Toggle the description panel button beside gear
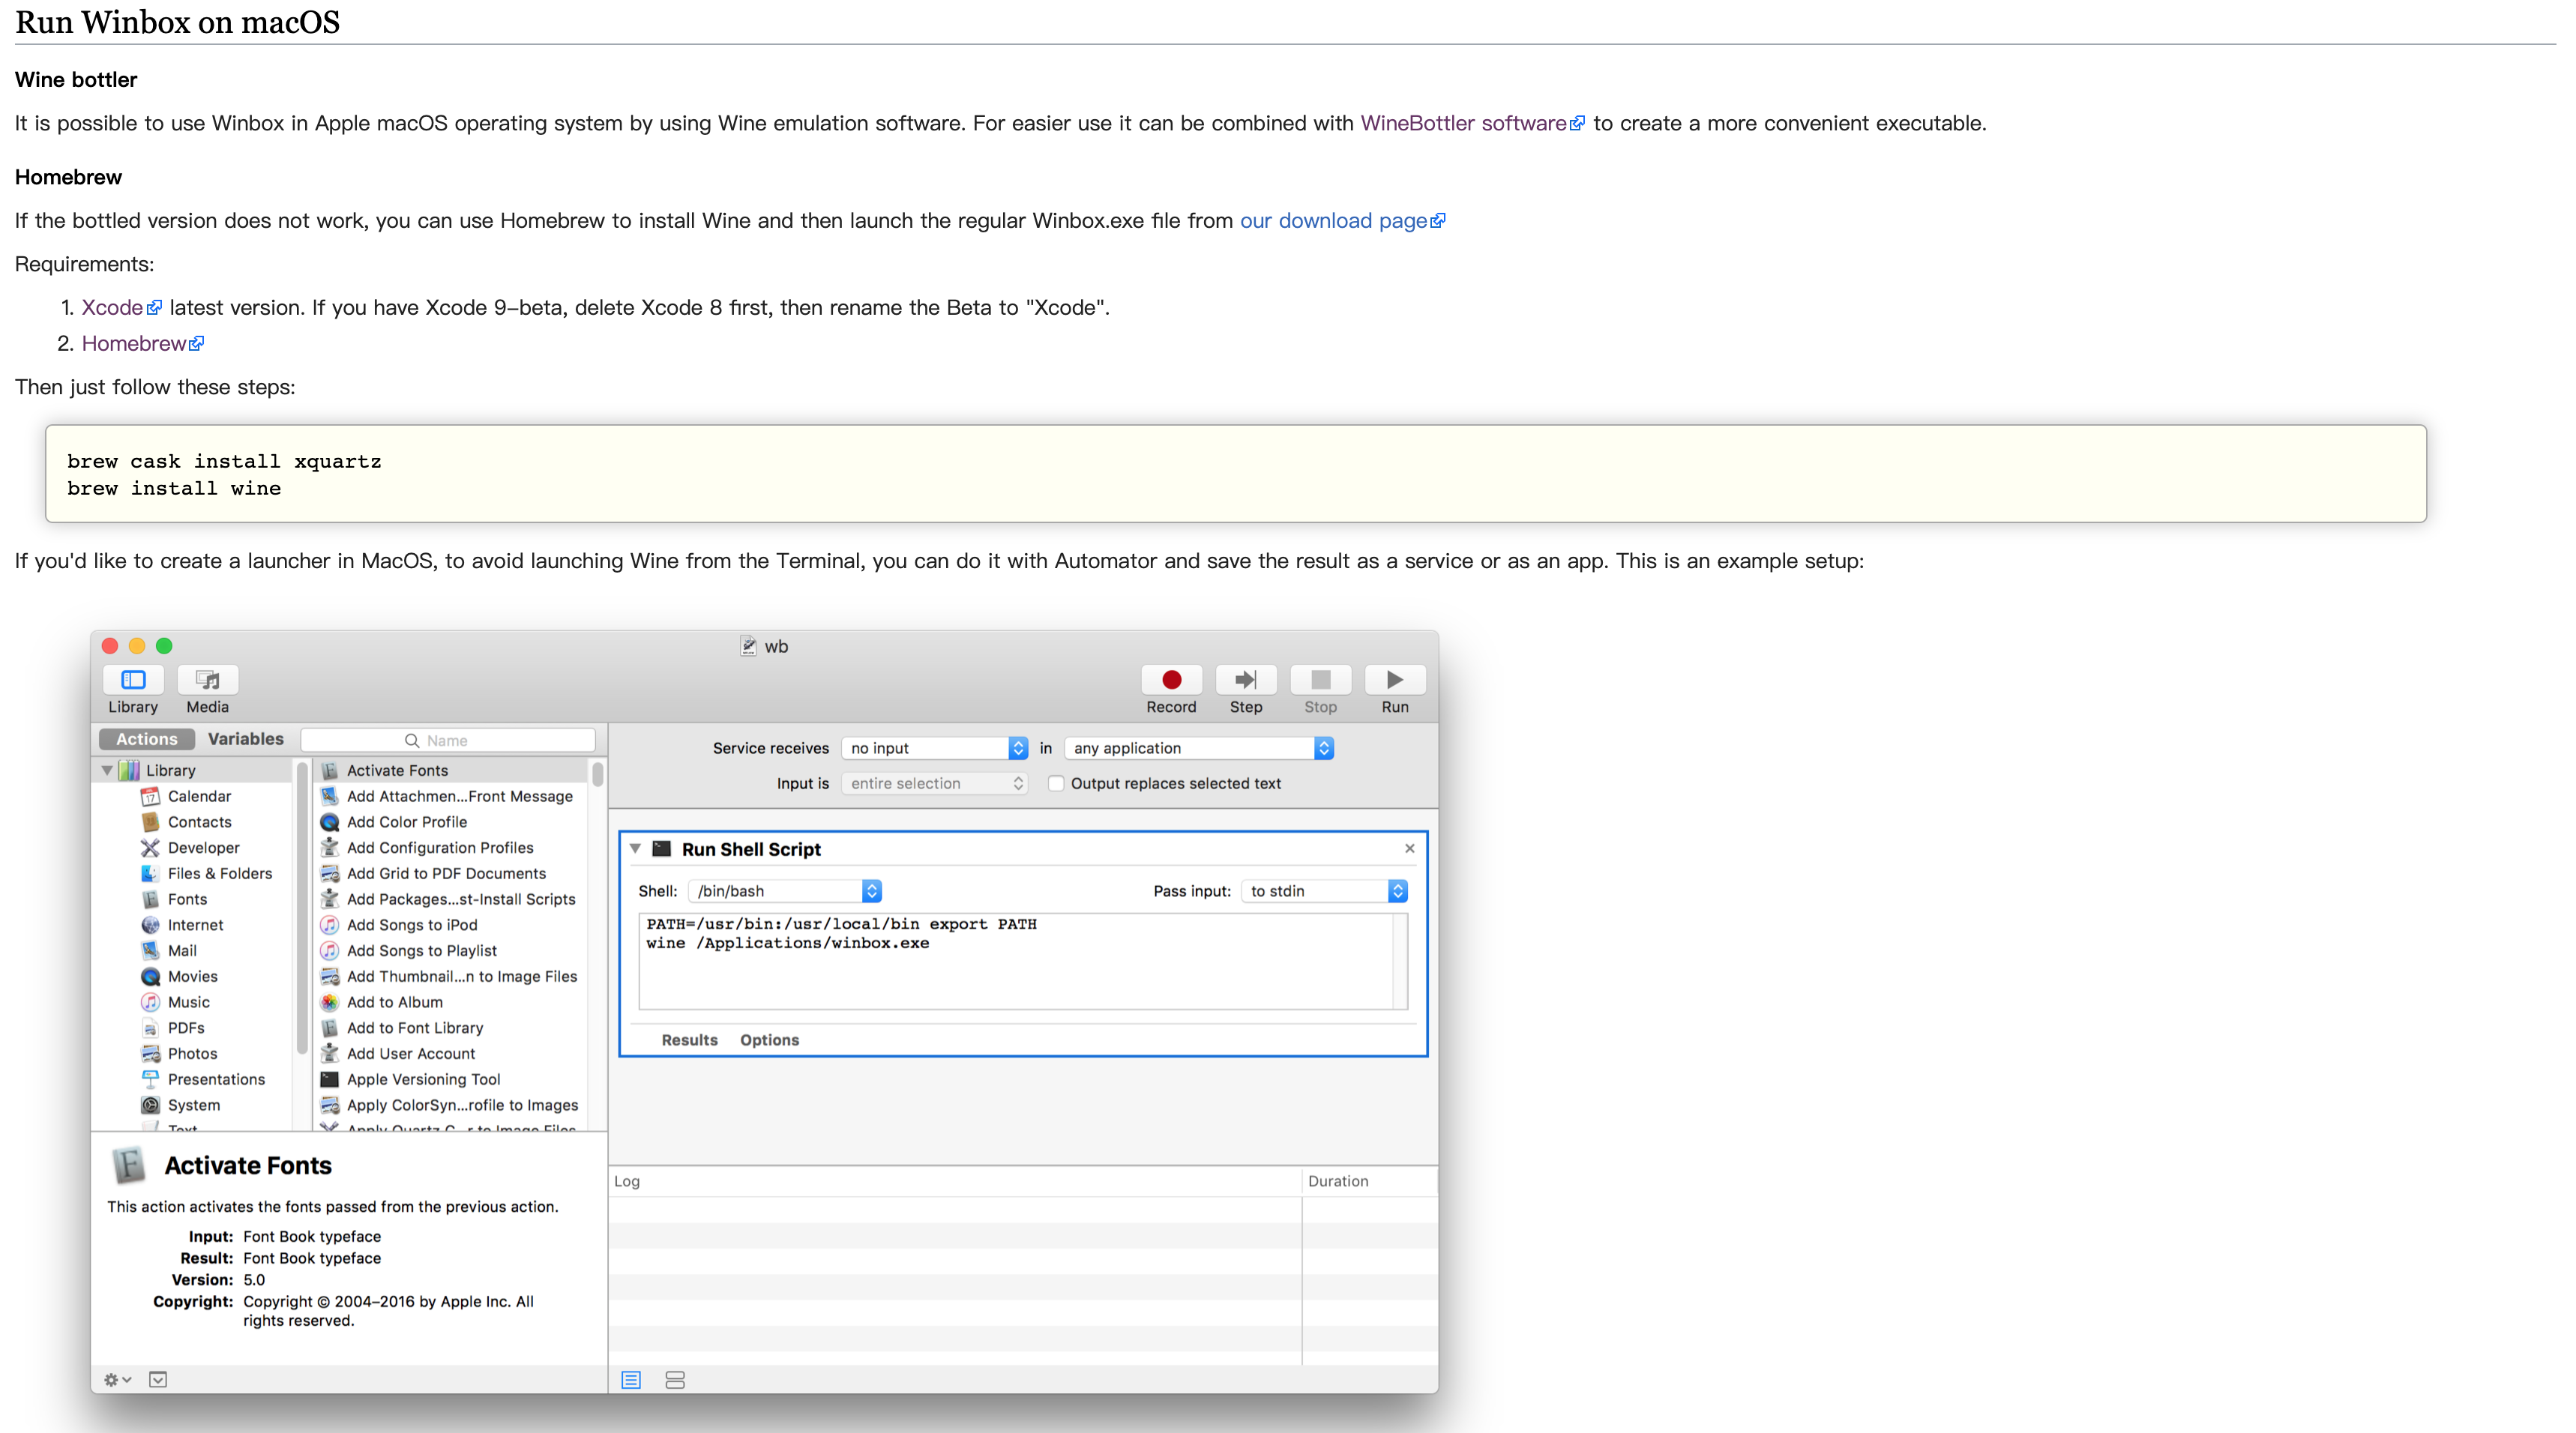The image size is (2576, 1433). [x=158, y=1379]
